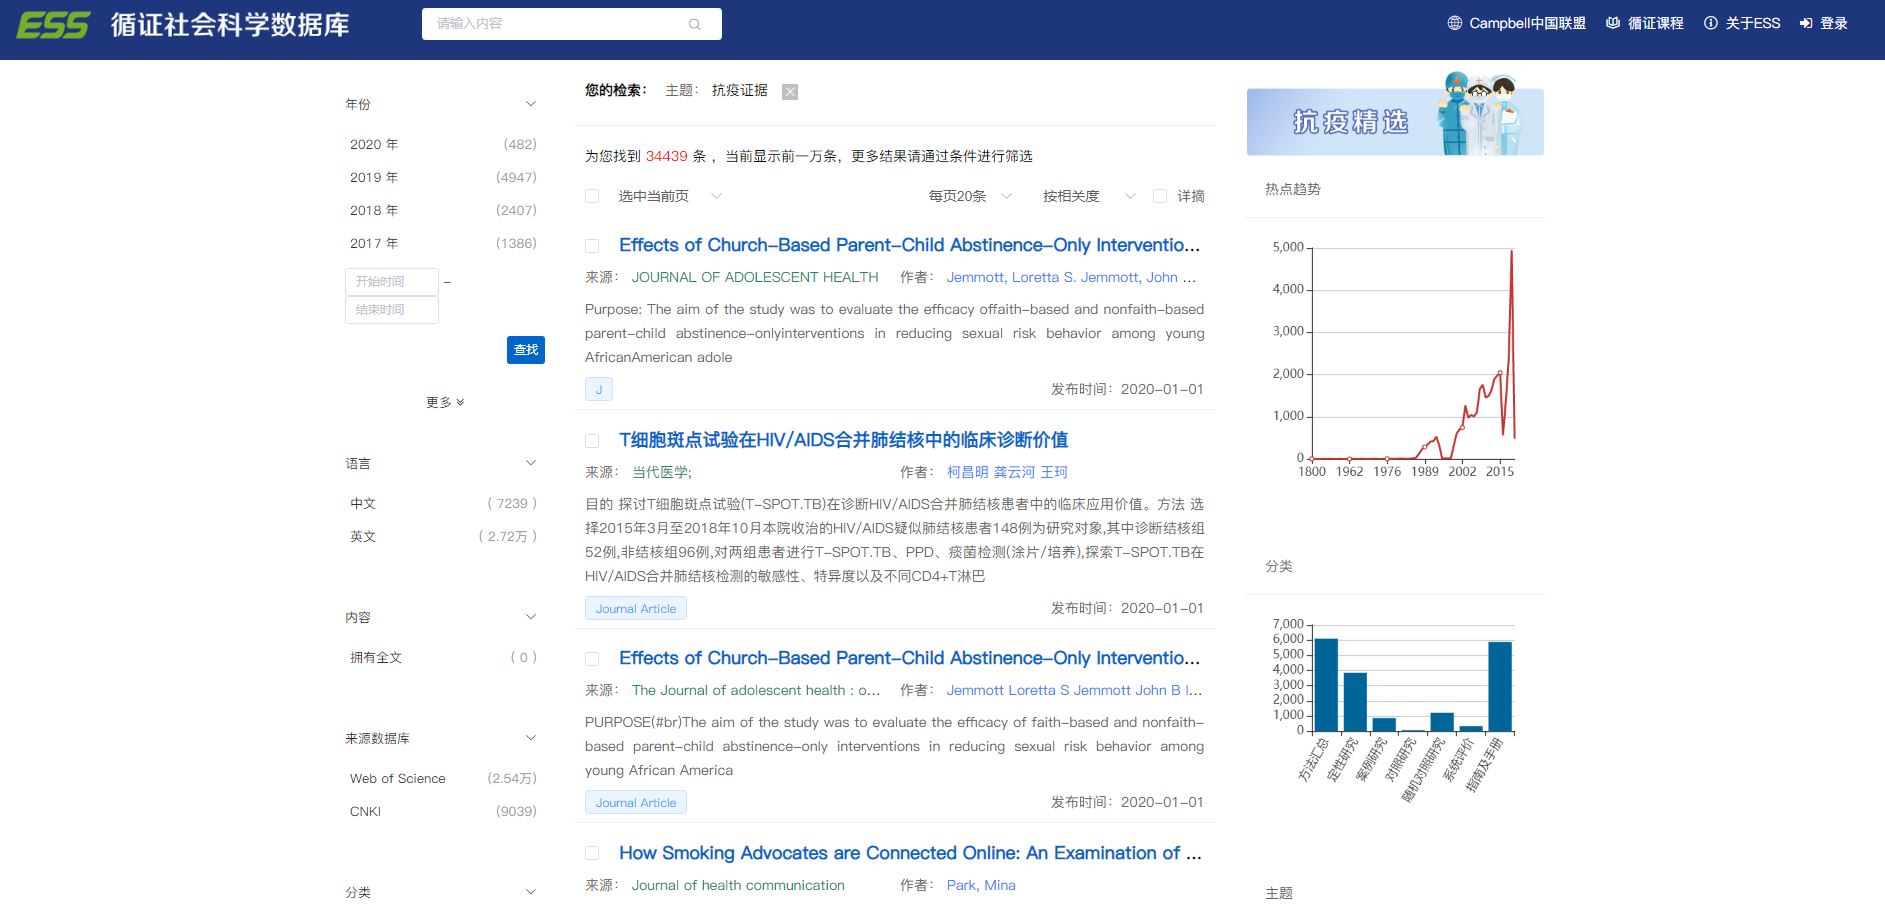Viewport: 1885px width, 909px height.
Task: Open How Smoking Advocates are Connected Online article
Action: tap(910, 853)
